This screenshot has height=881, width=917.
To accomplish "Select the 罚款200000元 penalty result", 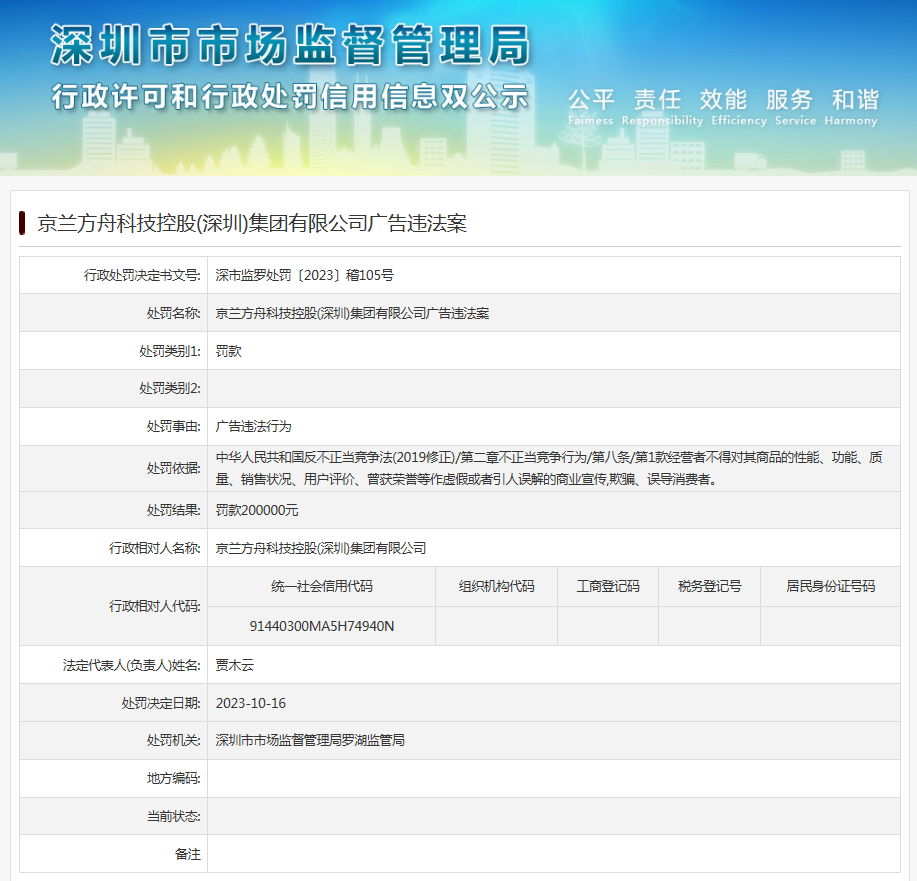I will [x=257, y=510].
